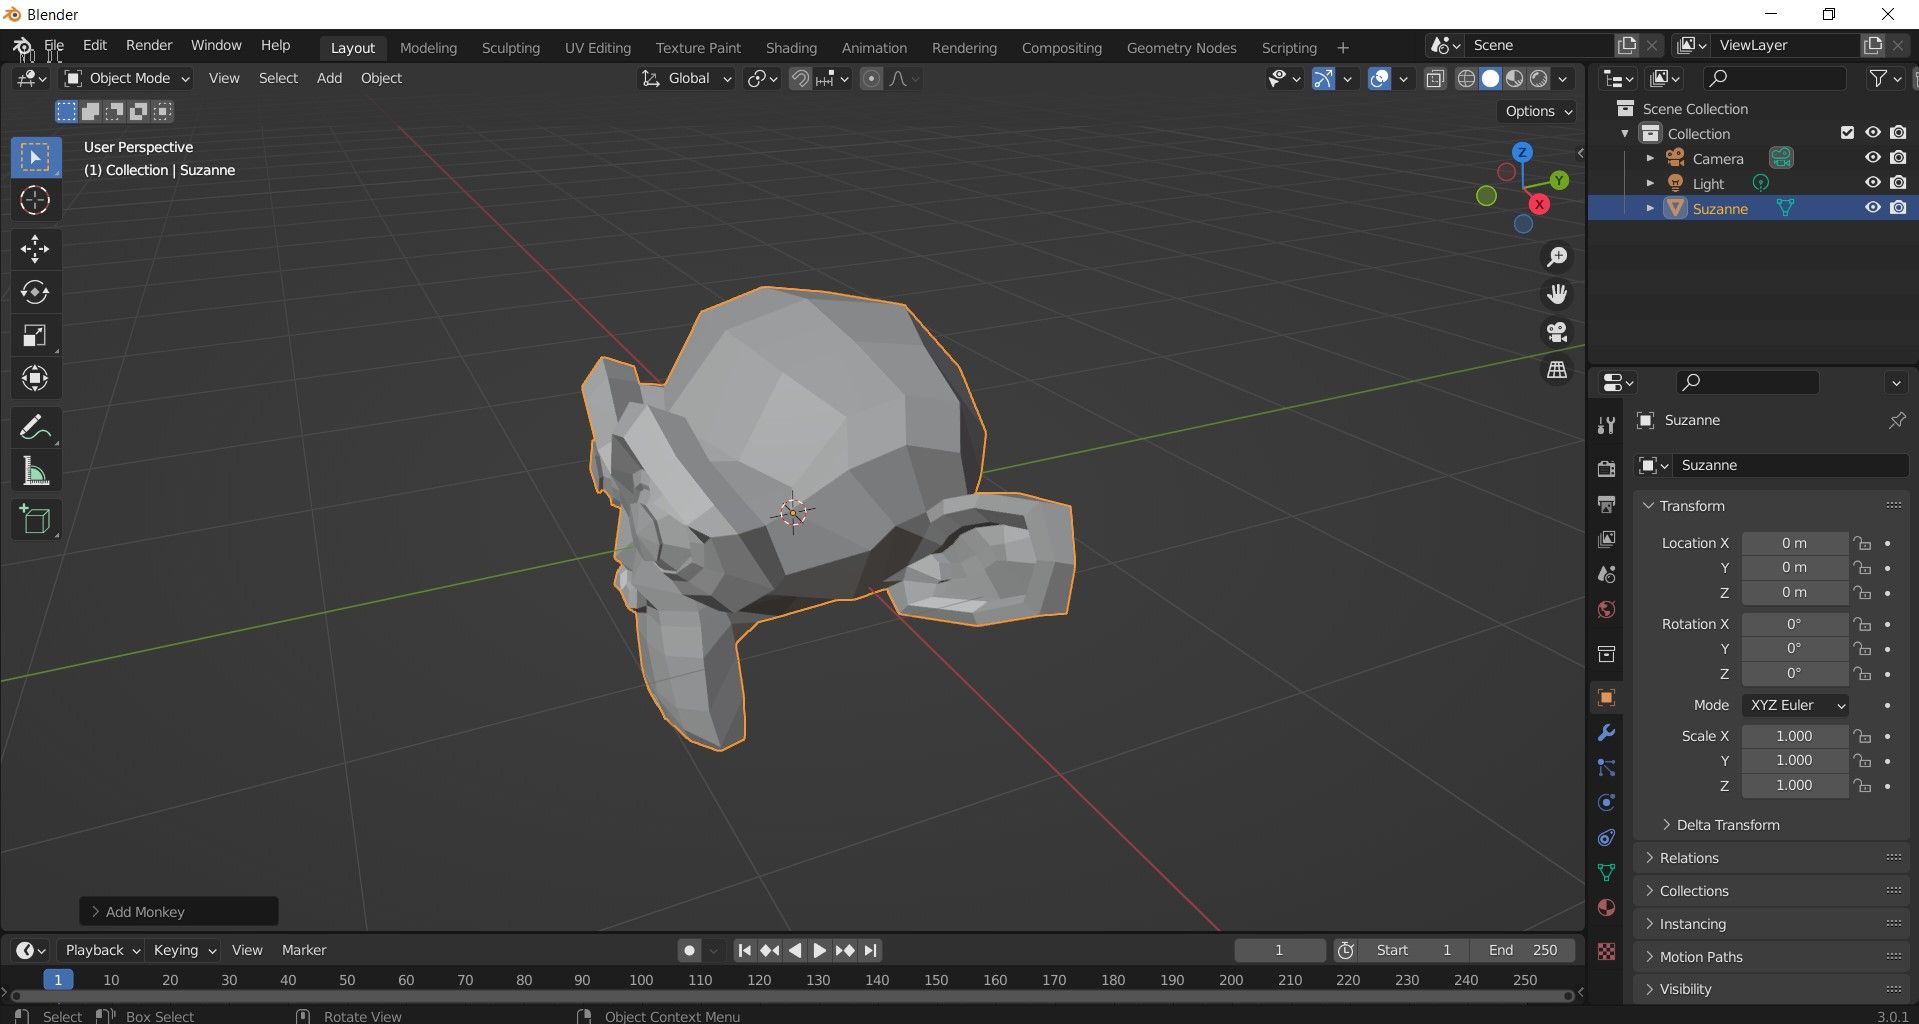
Task: Open the Material Properties tab
Action: pyautogui.click(x=1606, y=906)
